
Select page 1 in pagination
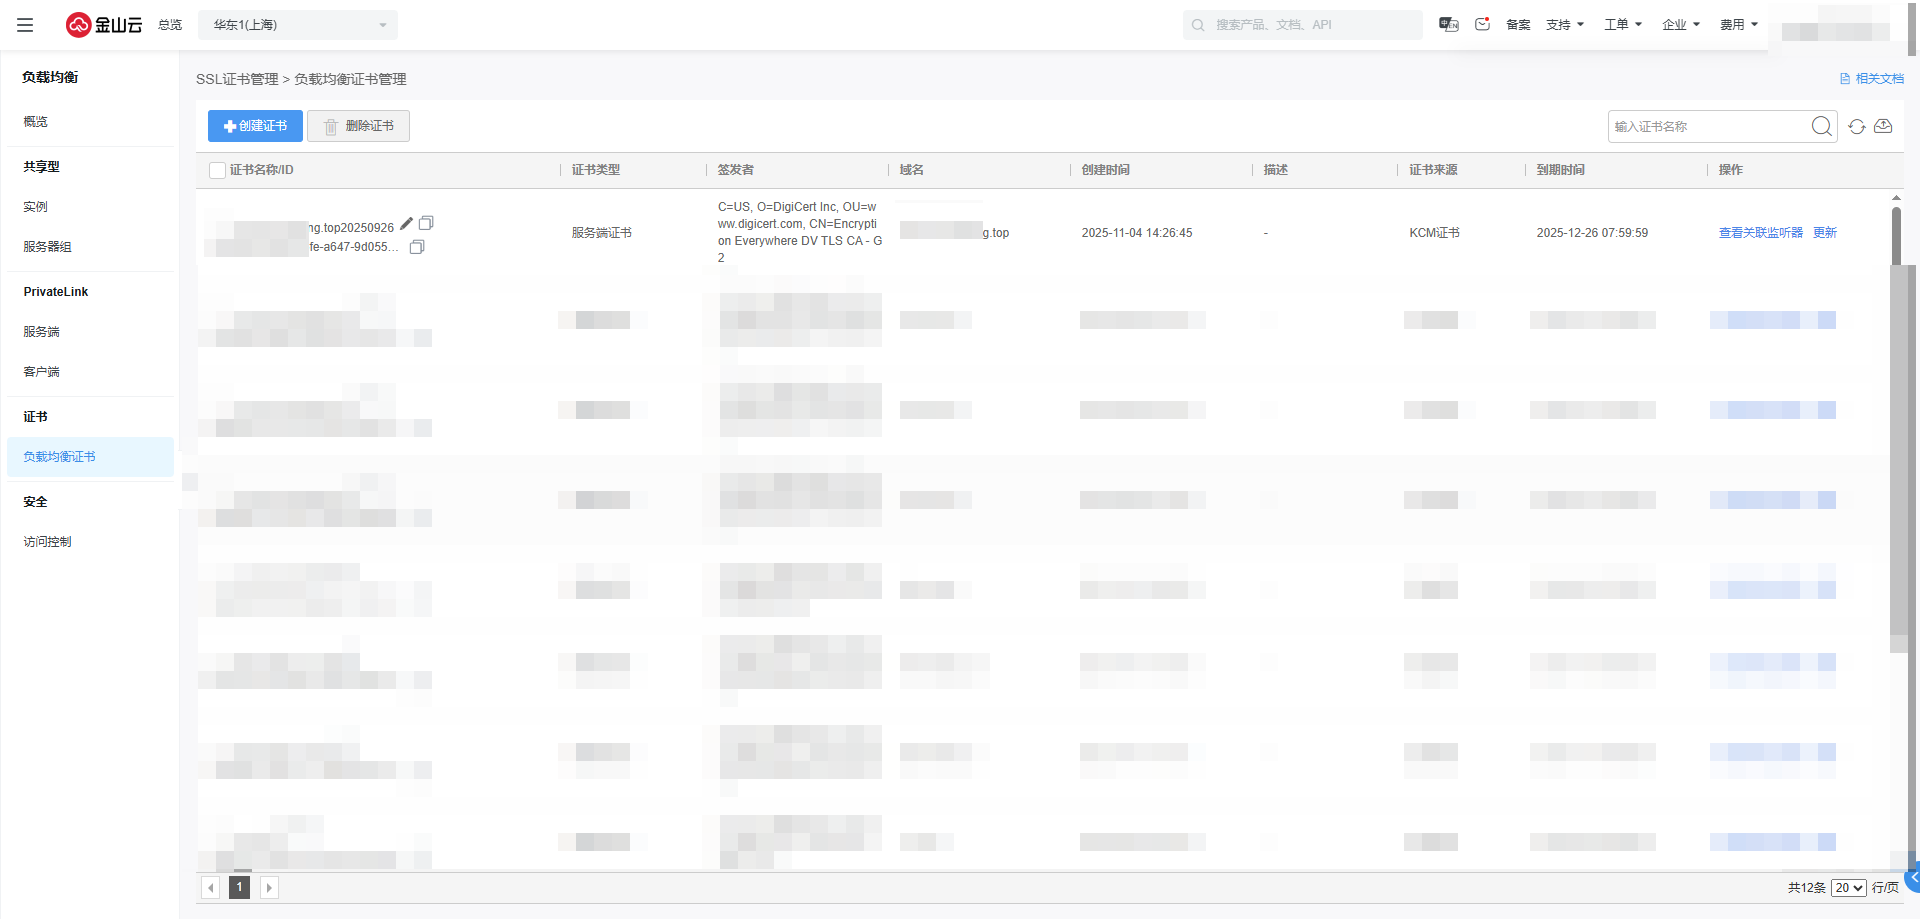(x=240, y=888)
